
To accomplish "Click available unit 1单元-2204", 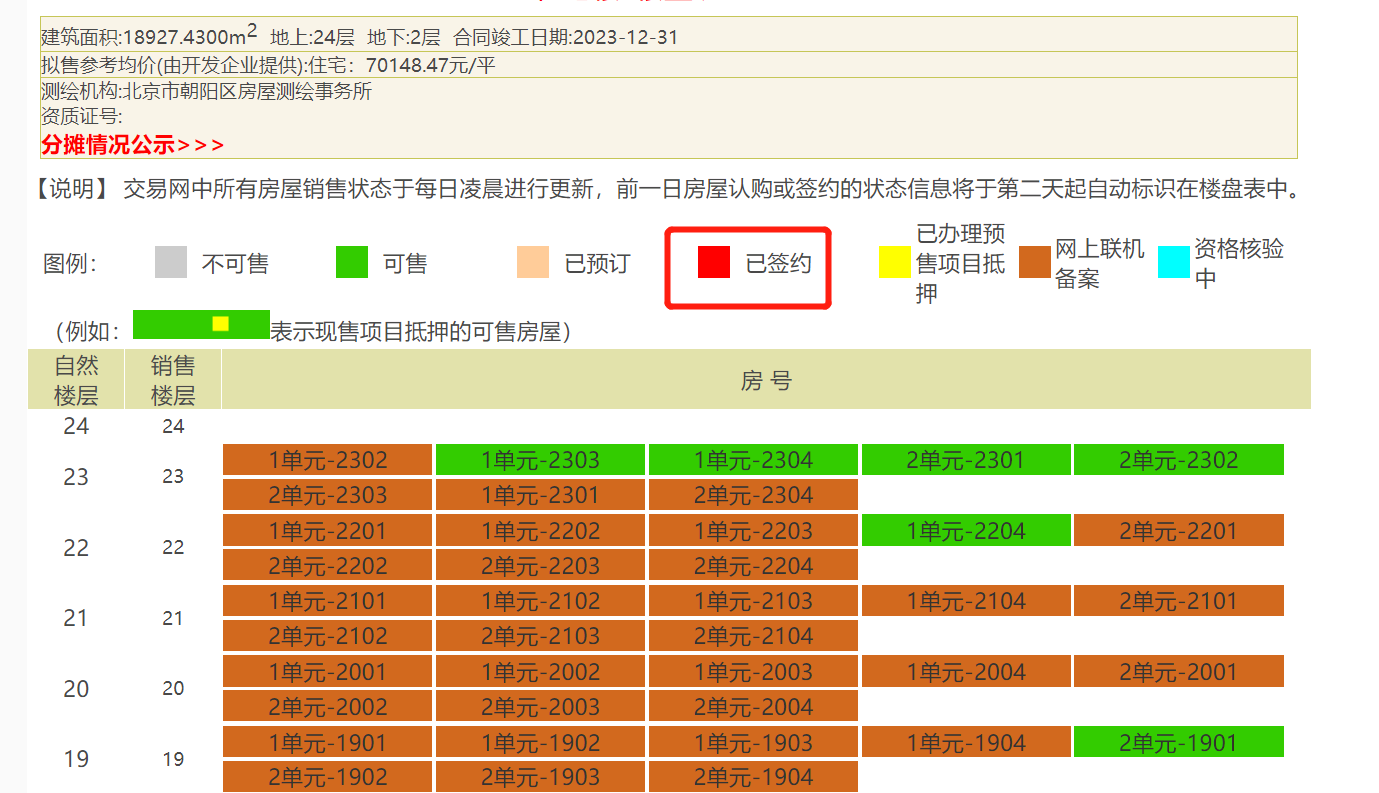I will [x=965, y=530].
